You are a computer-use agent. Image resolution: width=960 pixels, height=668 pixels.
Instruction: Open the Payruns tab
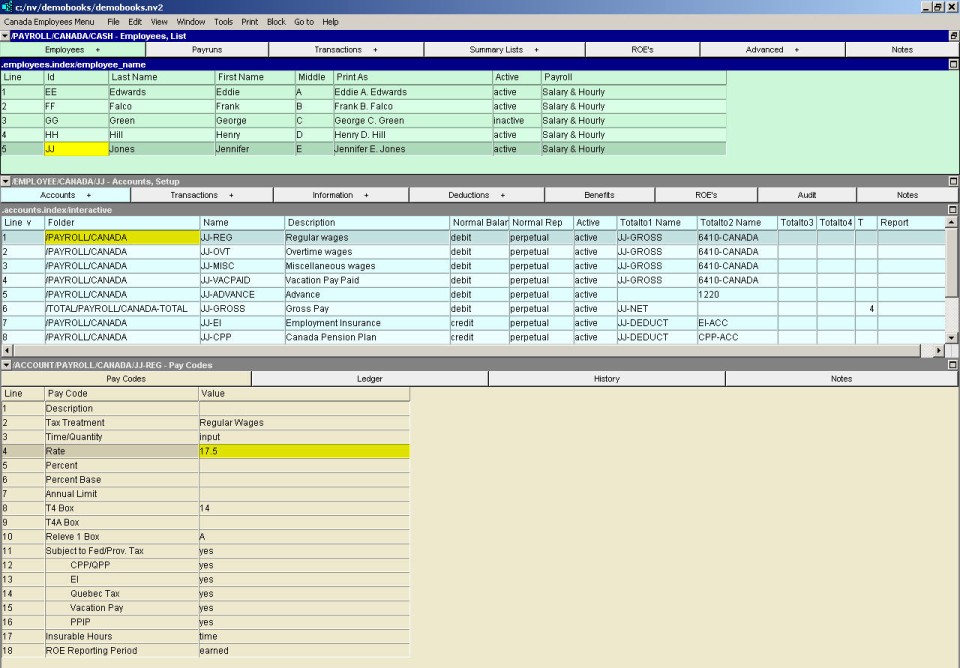tap(207, 49)
